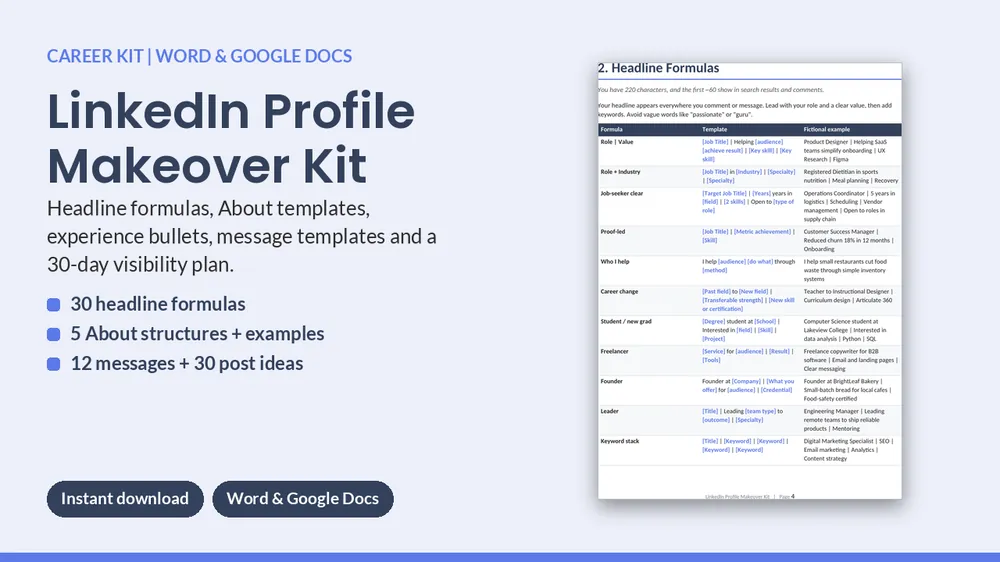Click the '[Job Title] | [Metric achievement]' template cell
Viewport: 1000px width, 562px height.
click(x=749, y=237)
